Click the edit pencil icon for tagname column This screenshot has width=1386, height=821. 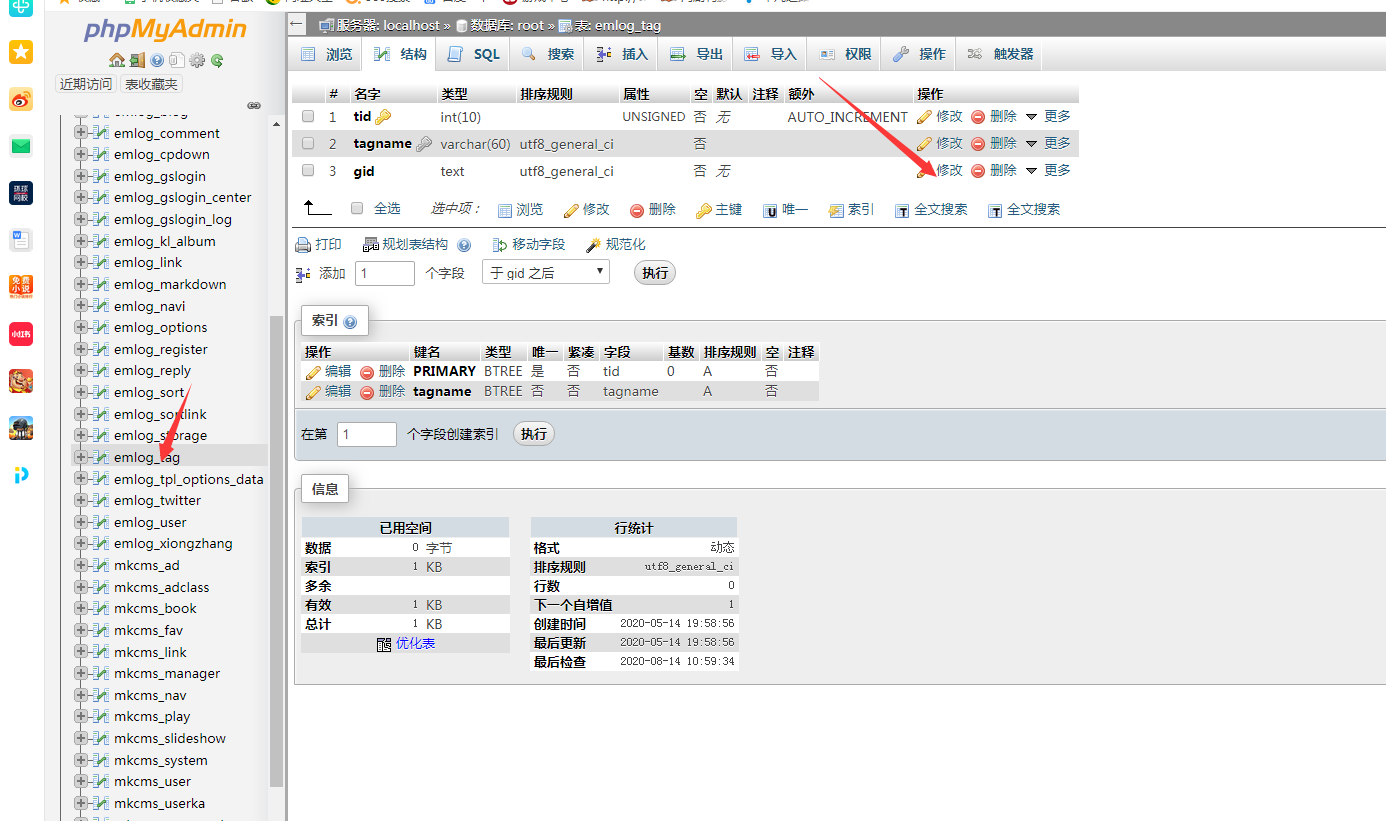pyautogui.click(x=924, y=144)
